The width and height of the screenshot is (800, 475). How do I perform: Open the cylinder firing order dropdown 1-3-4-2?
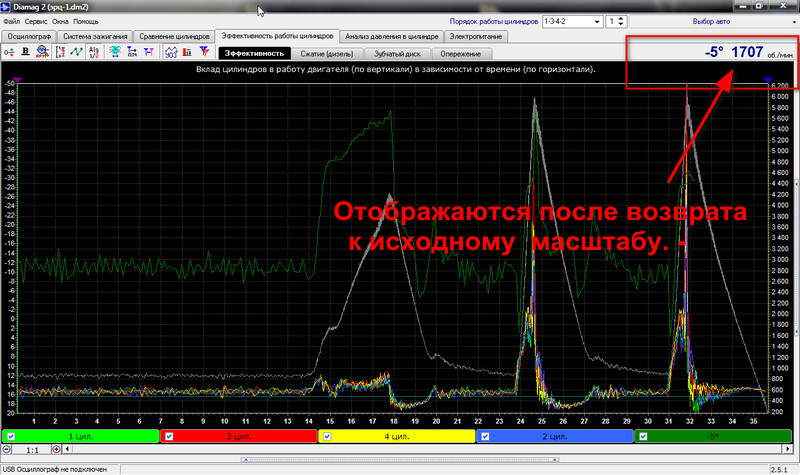[x=596, y=22]
